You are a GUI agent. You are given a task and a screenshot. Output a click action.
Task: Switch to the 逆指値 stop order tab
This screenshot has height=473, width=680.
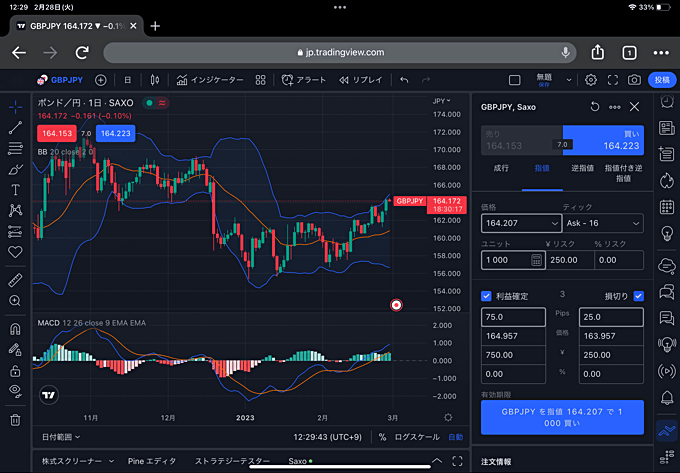point(582,168)
